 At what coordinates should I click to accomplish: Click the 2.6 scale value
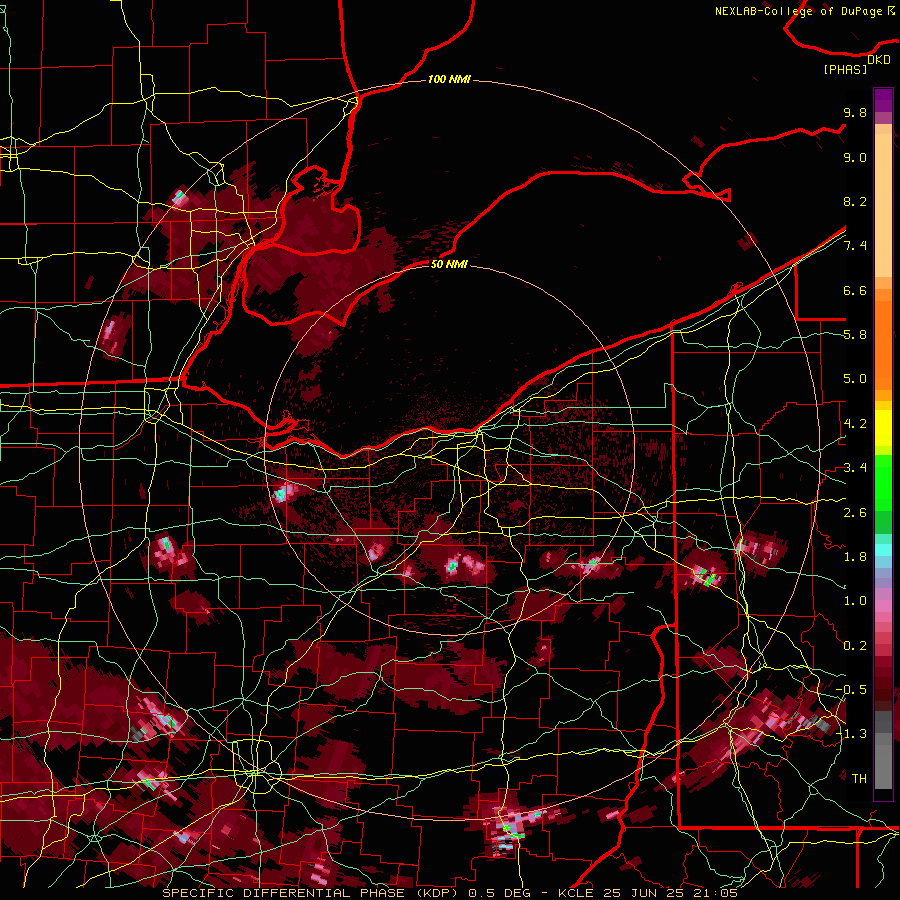point(855,513)
